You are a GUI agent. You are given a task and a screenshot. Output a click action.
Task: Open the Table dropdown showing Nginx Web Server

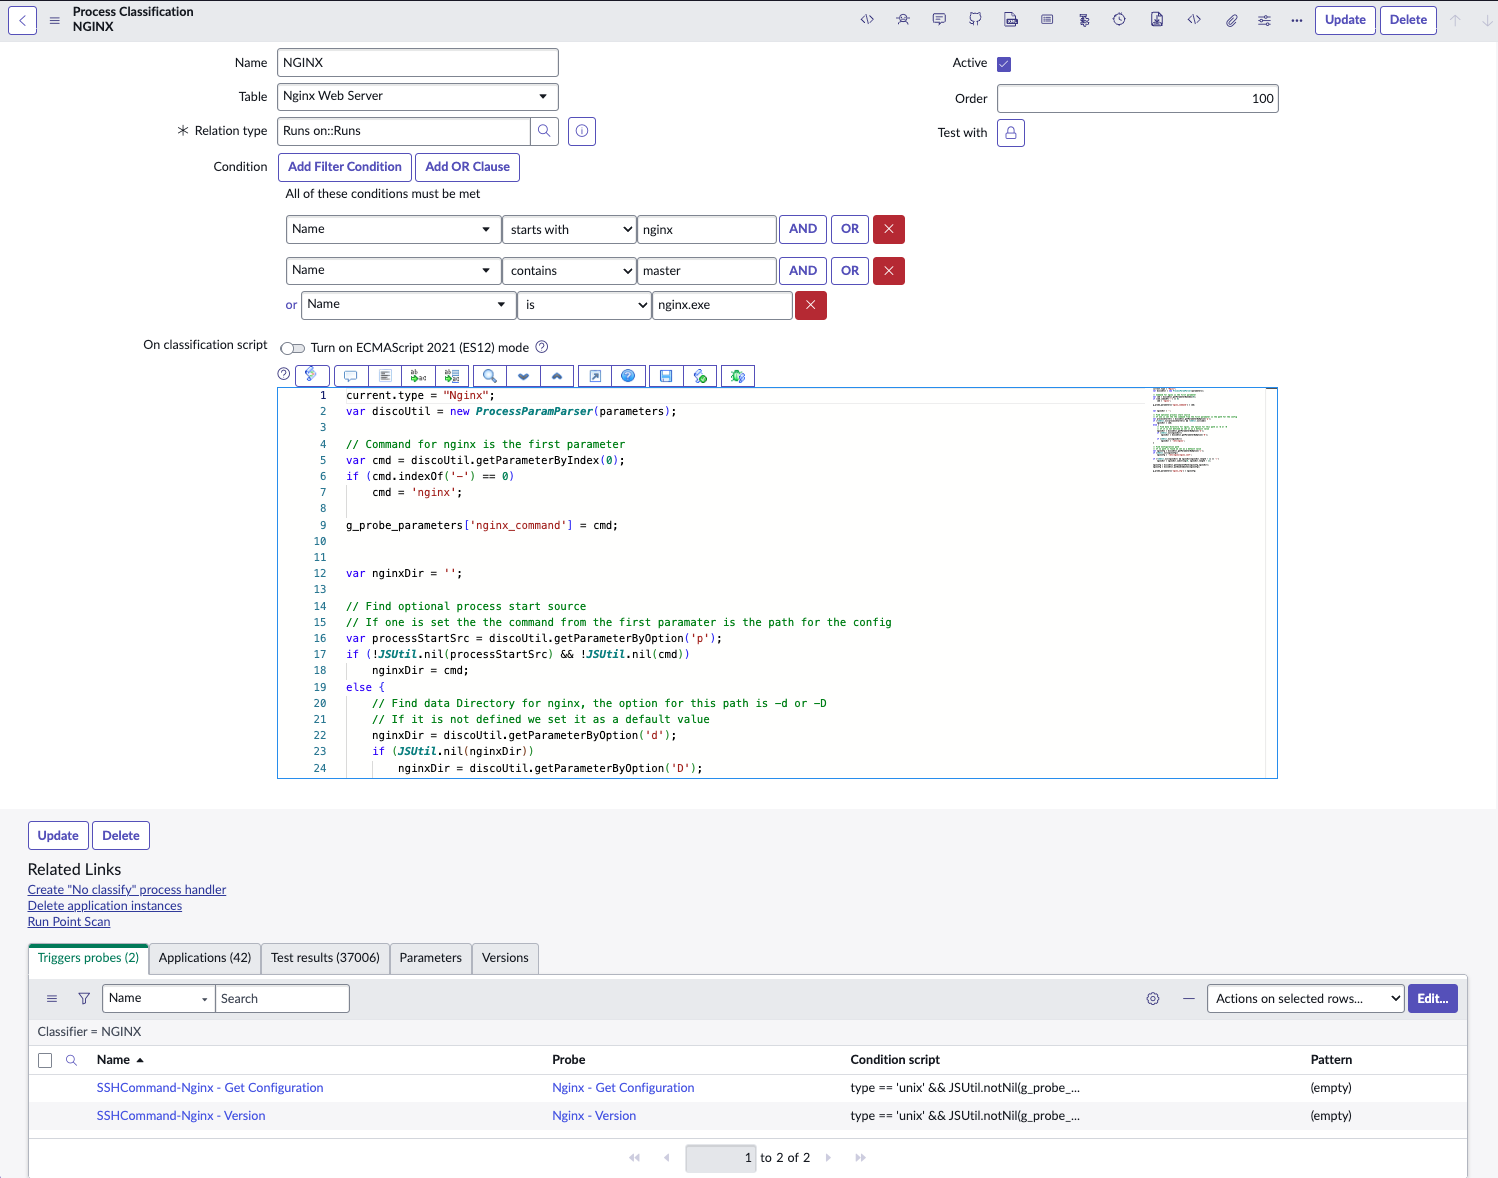pos(418,97)
